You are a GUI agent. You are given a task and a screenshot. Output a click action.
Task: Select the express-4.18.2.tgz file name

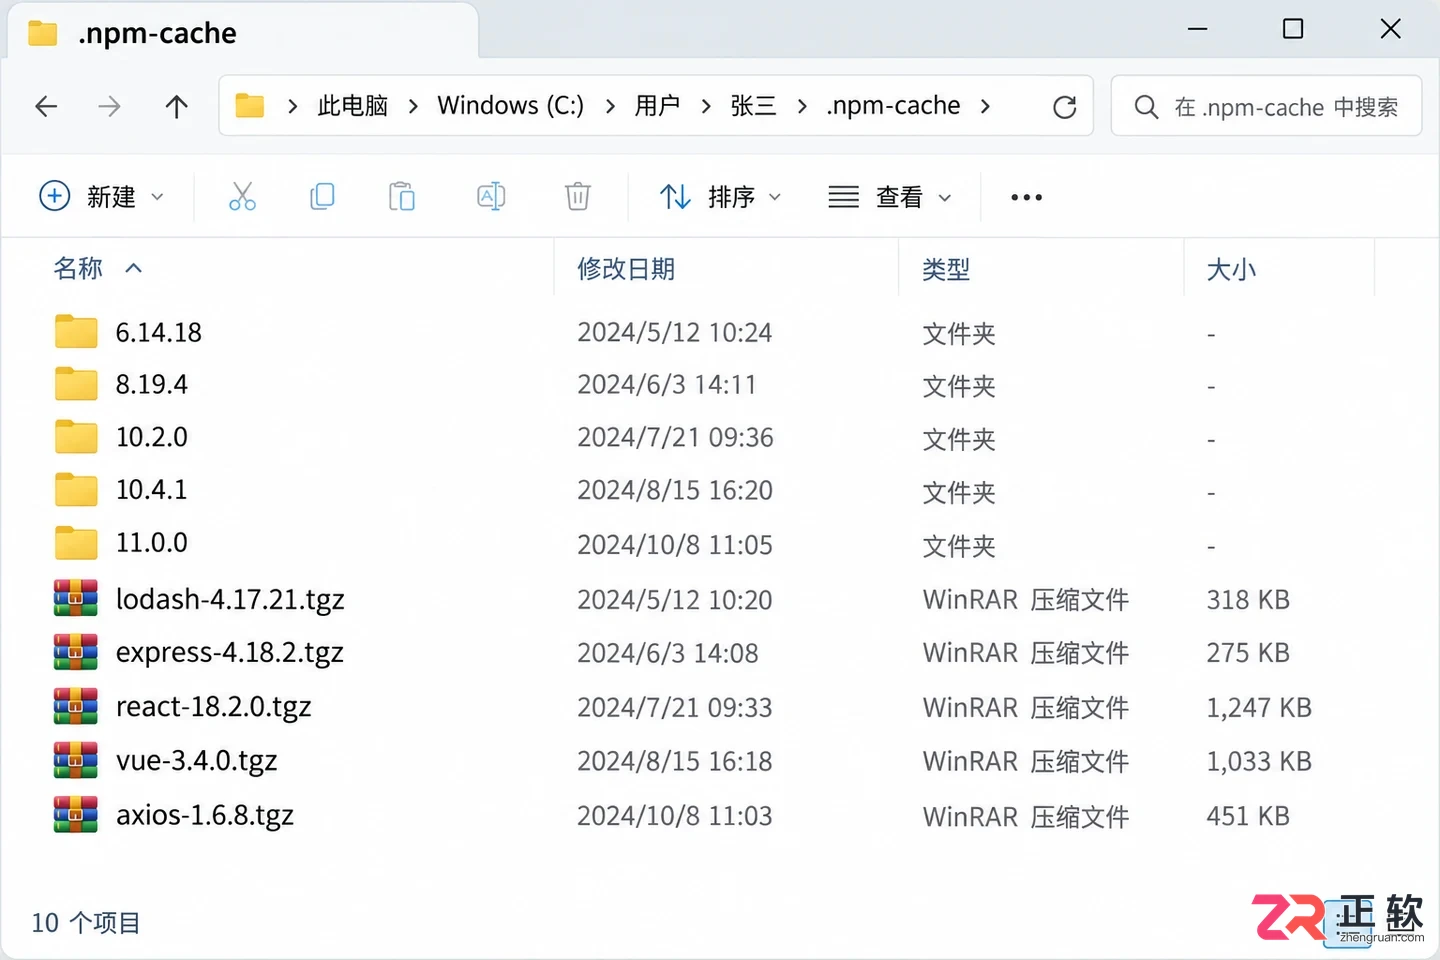pyautogui.click(x=230, y=652)
